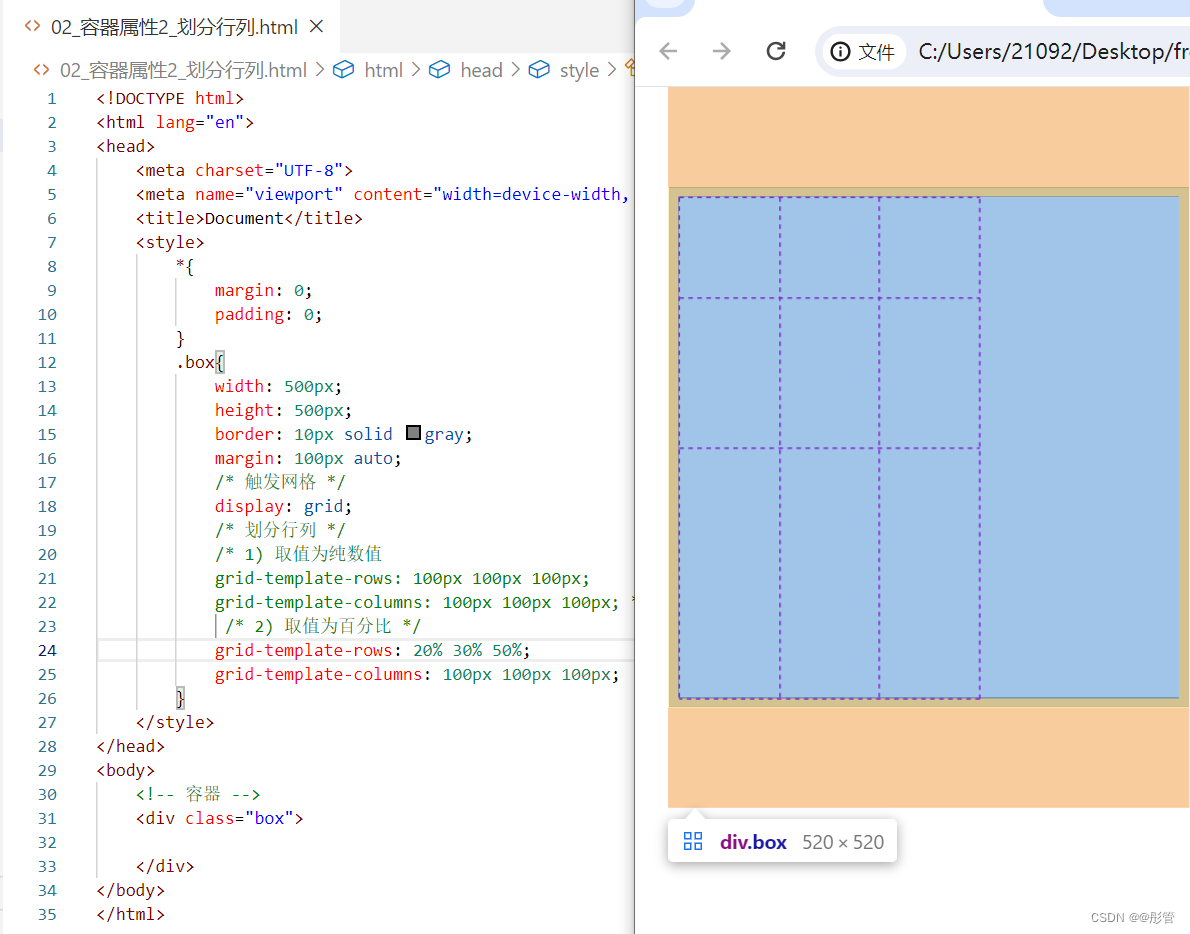Viewport: 1190px width, 934px height.
Task: Click the html breadcrumb cube icon
Action: [x=343, y=70]
